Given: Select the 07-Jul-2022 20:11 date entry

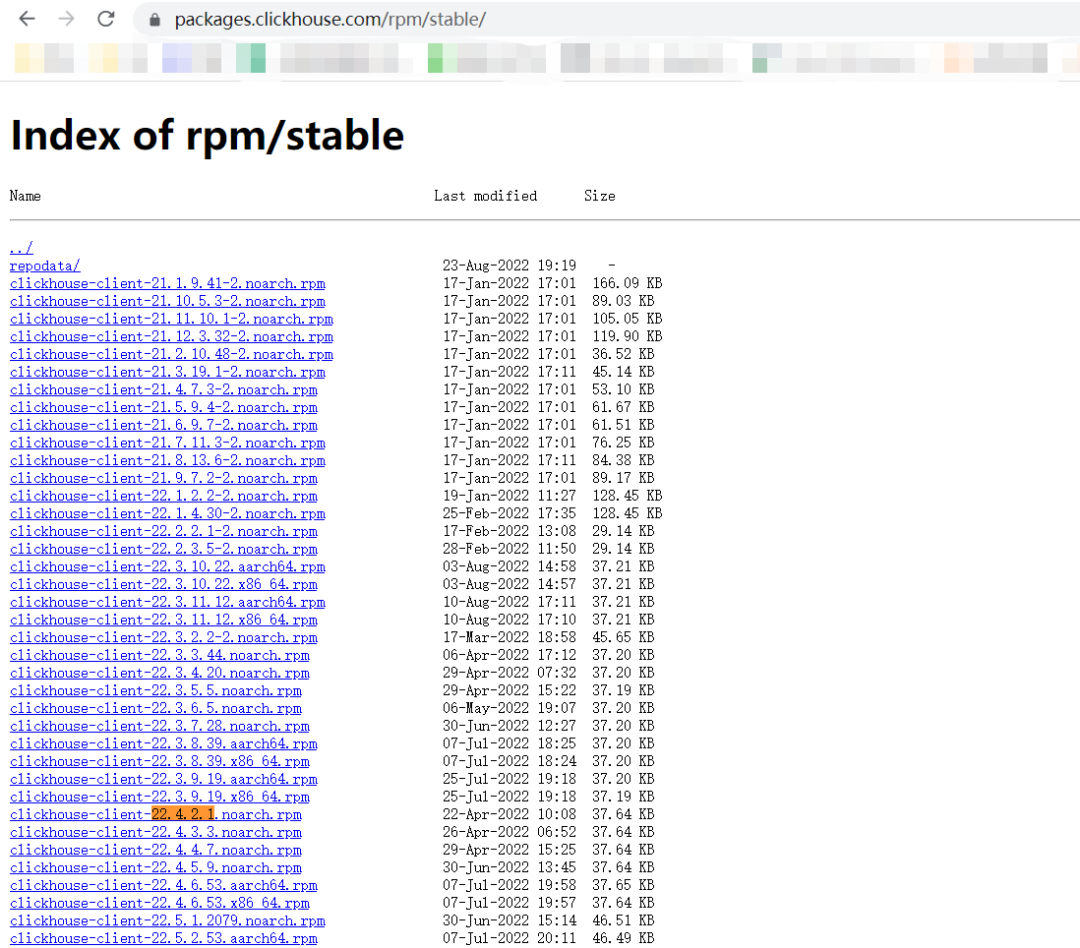Looking at the screenshot, I should (x=510, y=938).
